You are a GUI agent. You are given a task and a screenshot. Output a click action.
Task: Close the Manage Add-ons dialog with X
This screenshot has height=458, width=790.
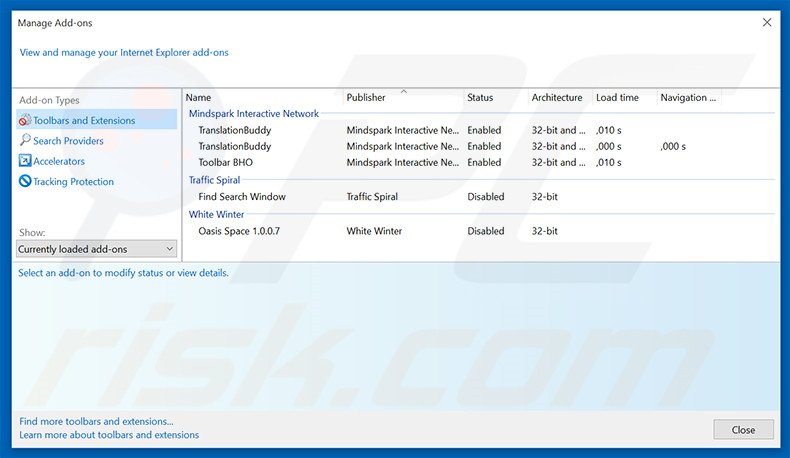[x=767, y=23]
